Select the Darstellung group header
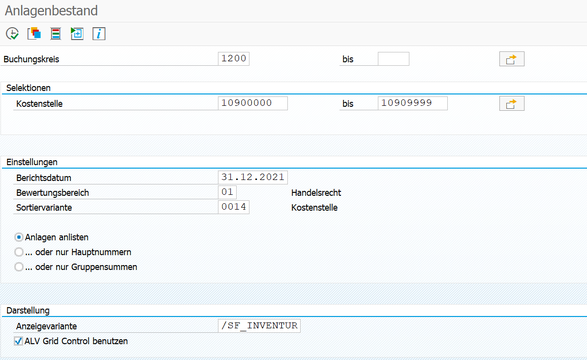587x360 pixels. [x=28, y=311]
